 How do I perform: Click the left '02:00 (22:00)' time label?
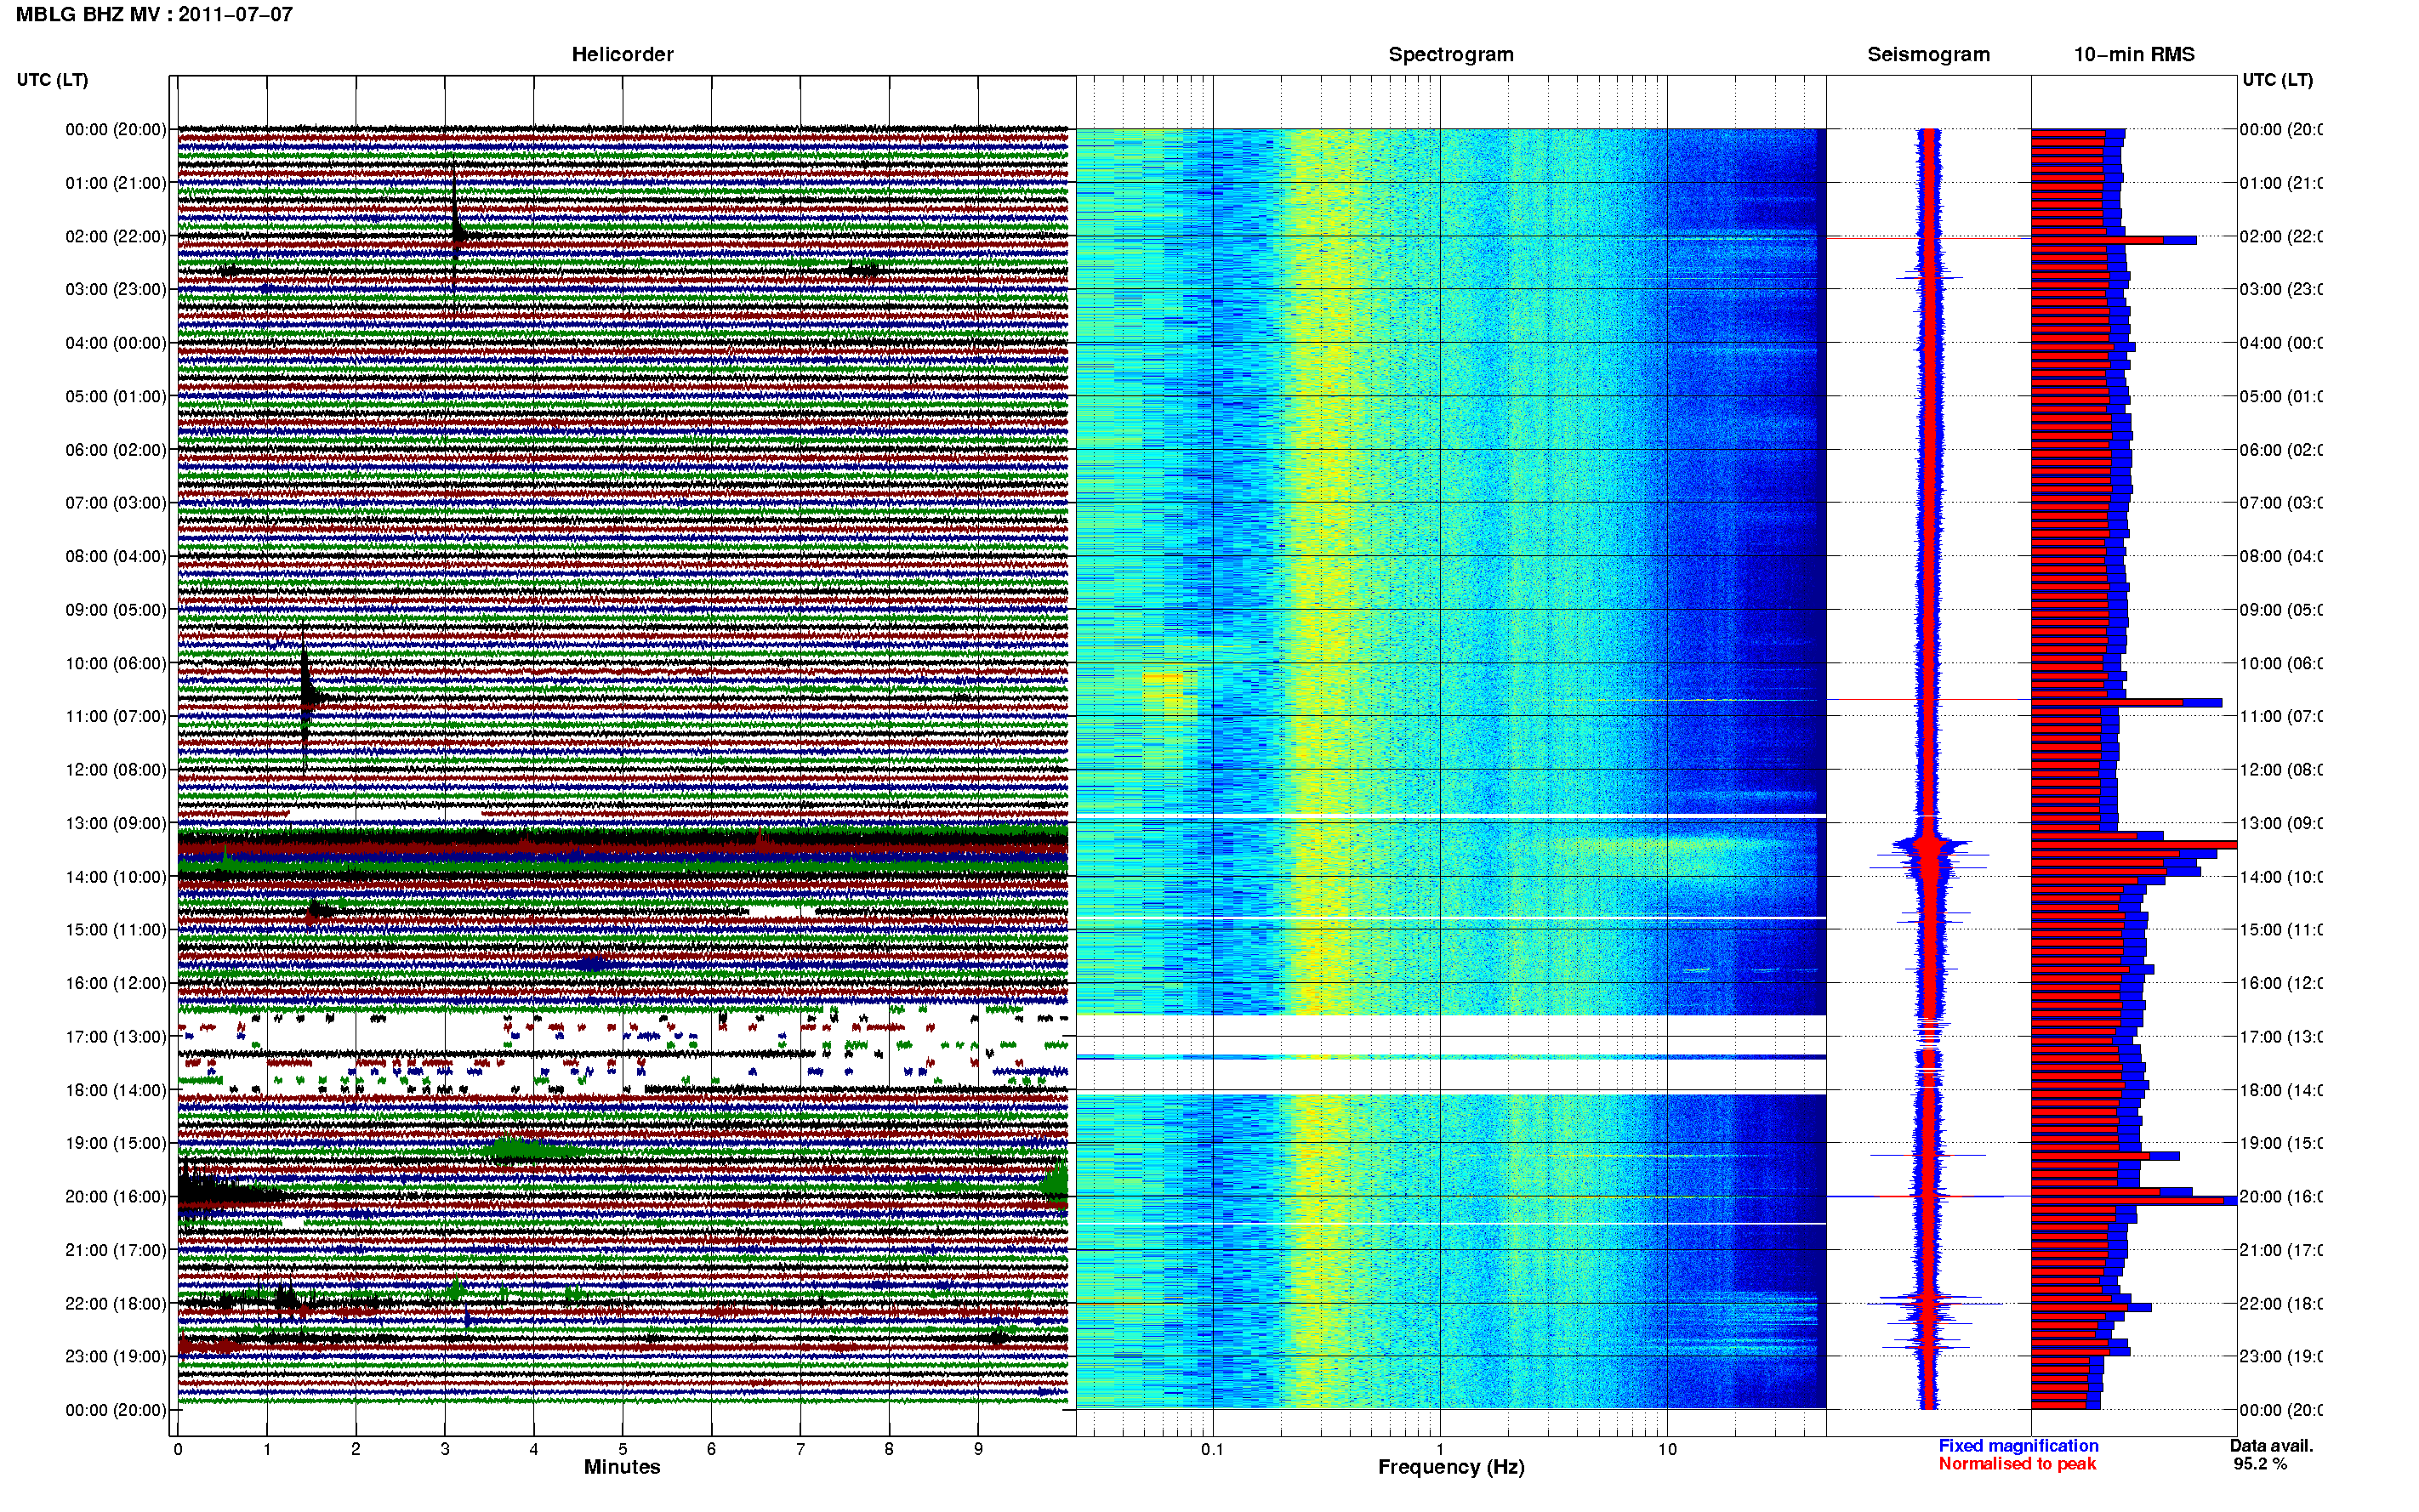tap(116, 236)
